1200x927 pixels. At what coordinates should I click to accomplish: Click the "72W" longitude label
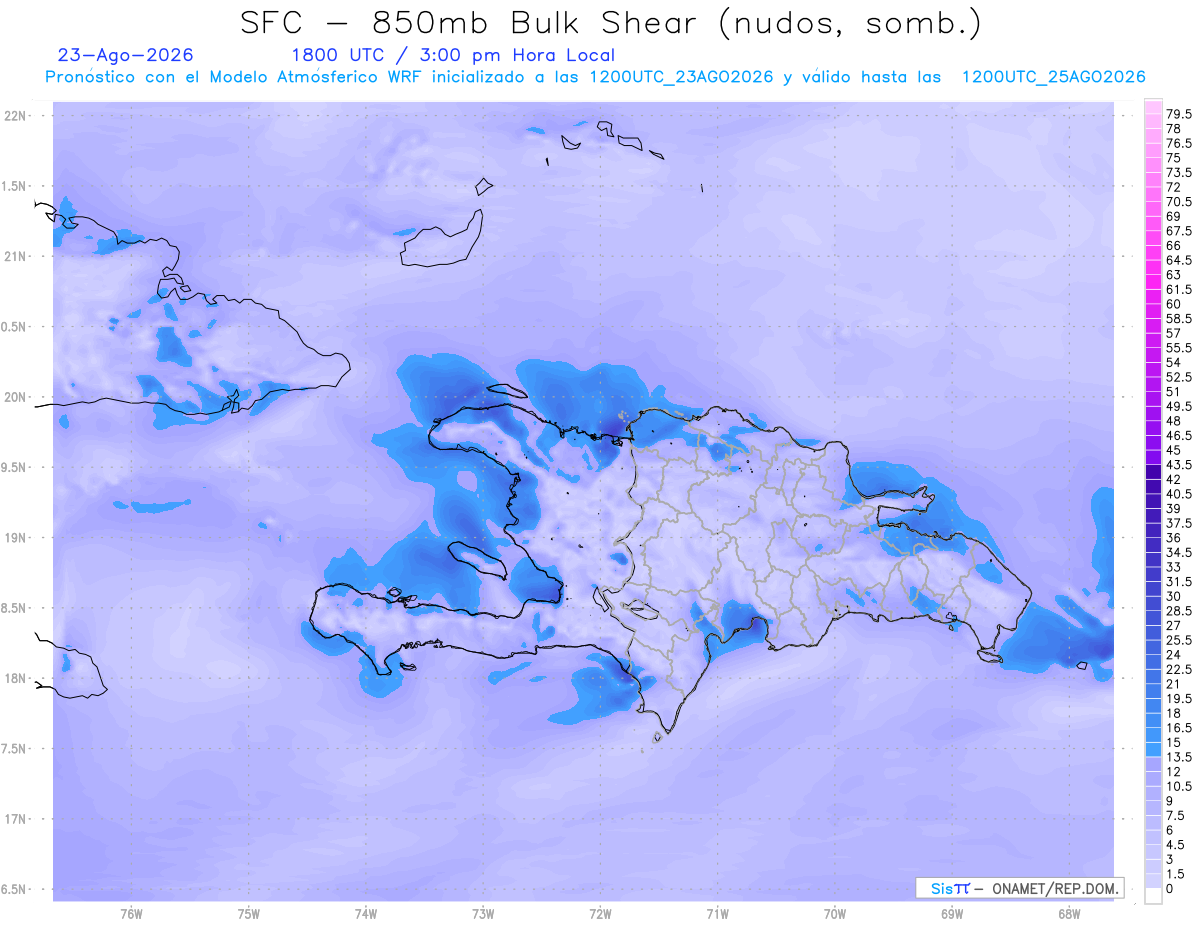[x=600, y=913]
